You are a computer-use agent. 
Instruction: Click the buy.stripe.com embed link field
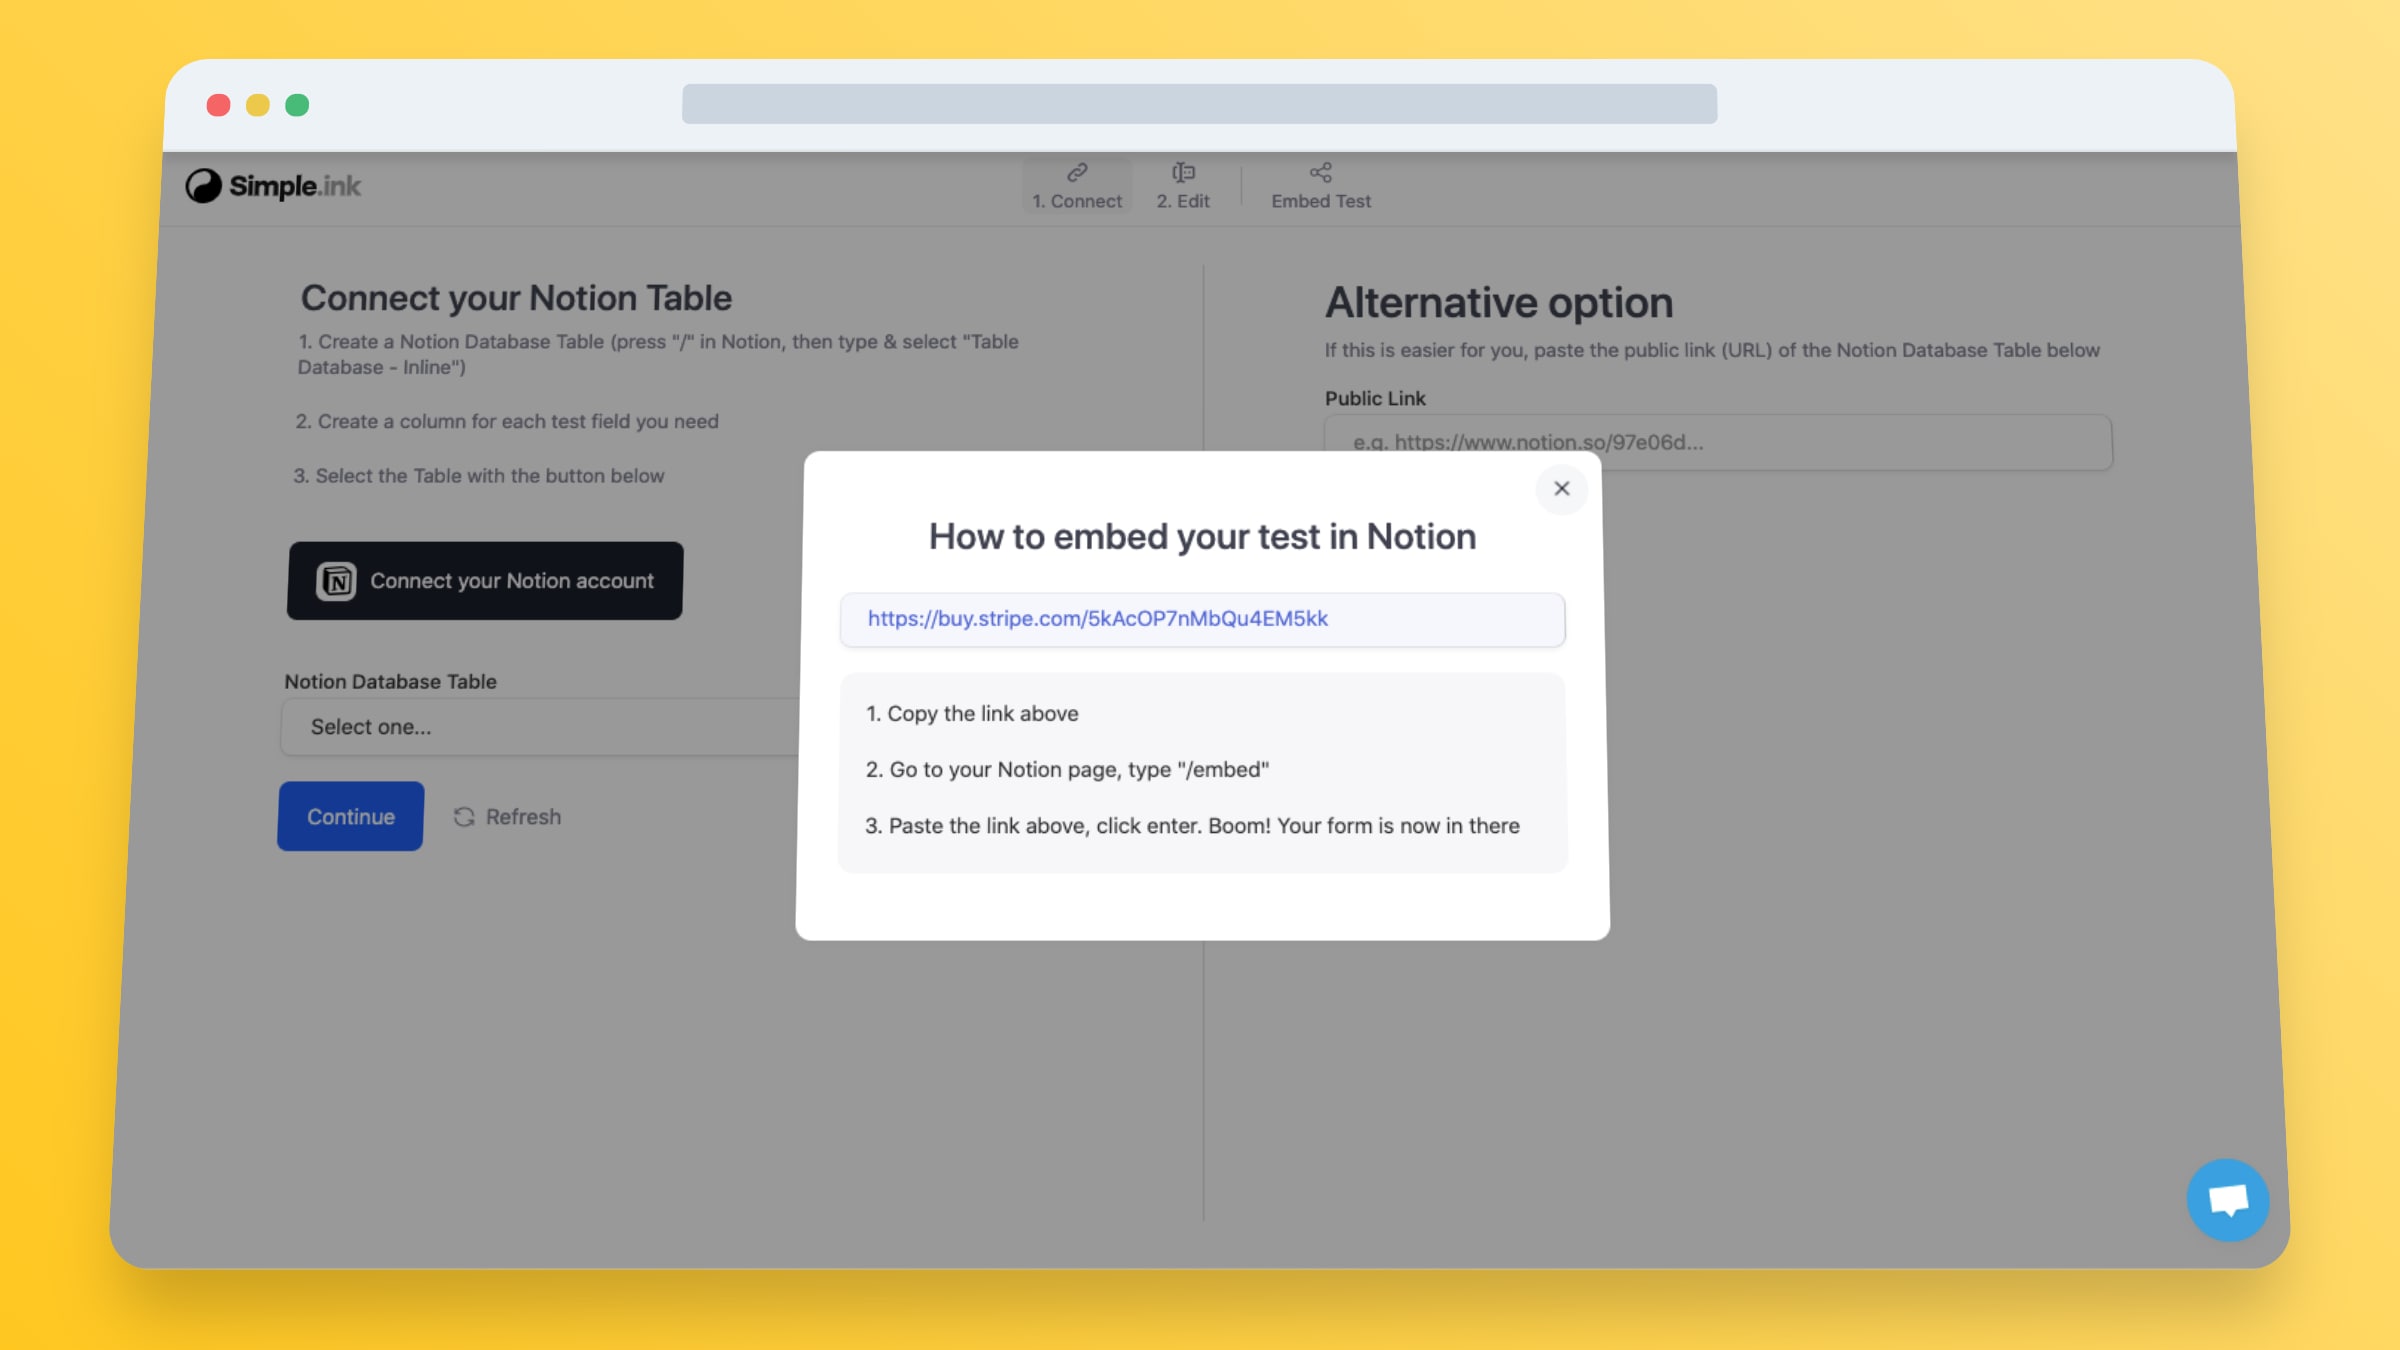pyautogui.click(x=1202, y=619)
